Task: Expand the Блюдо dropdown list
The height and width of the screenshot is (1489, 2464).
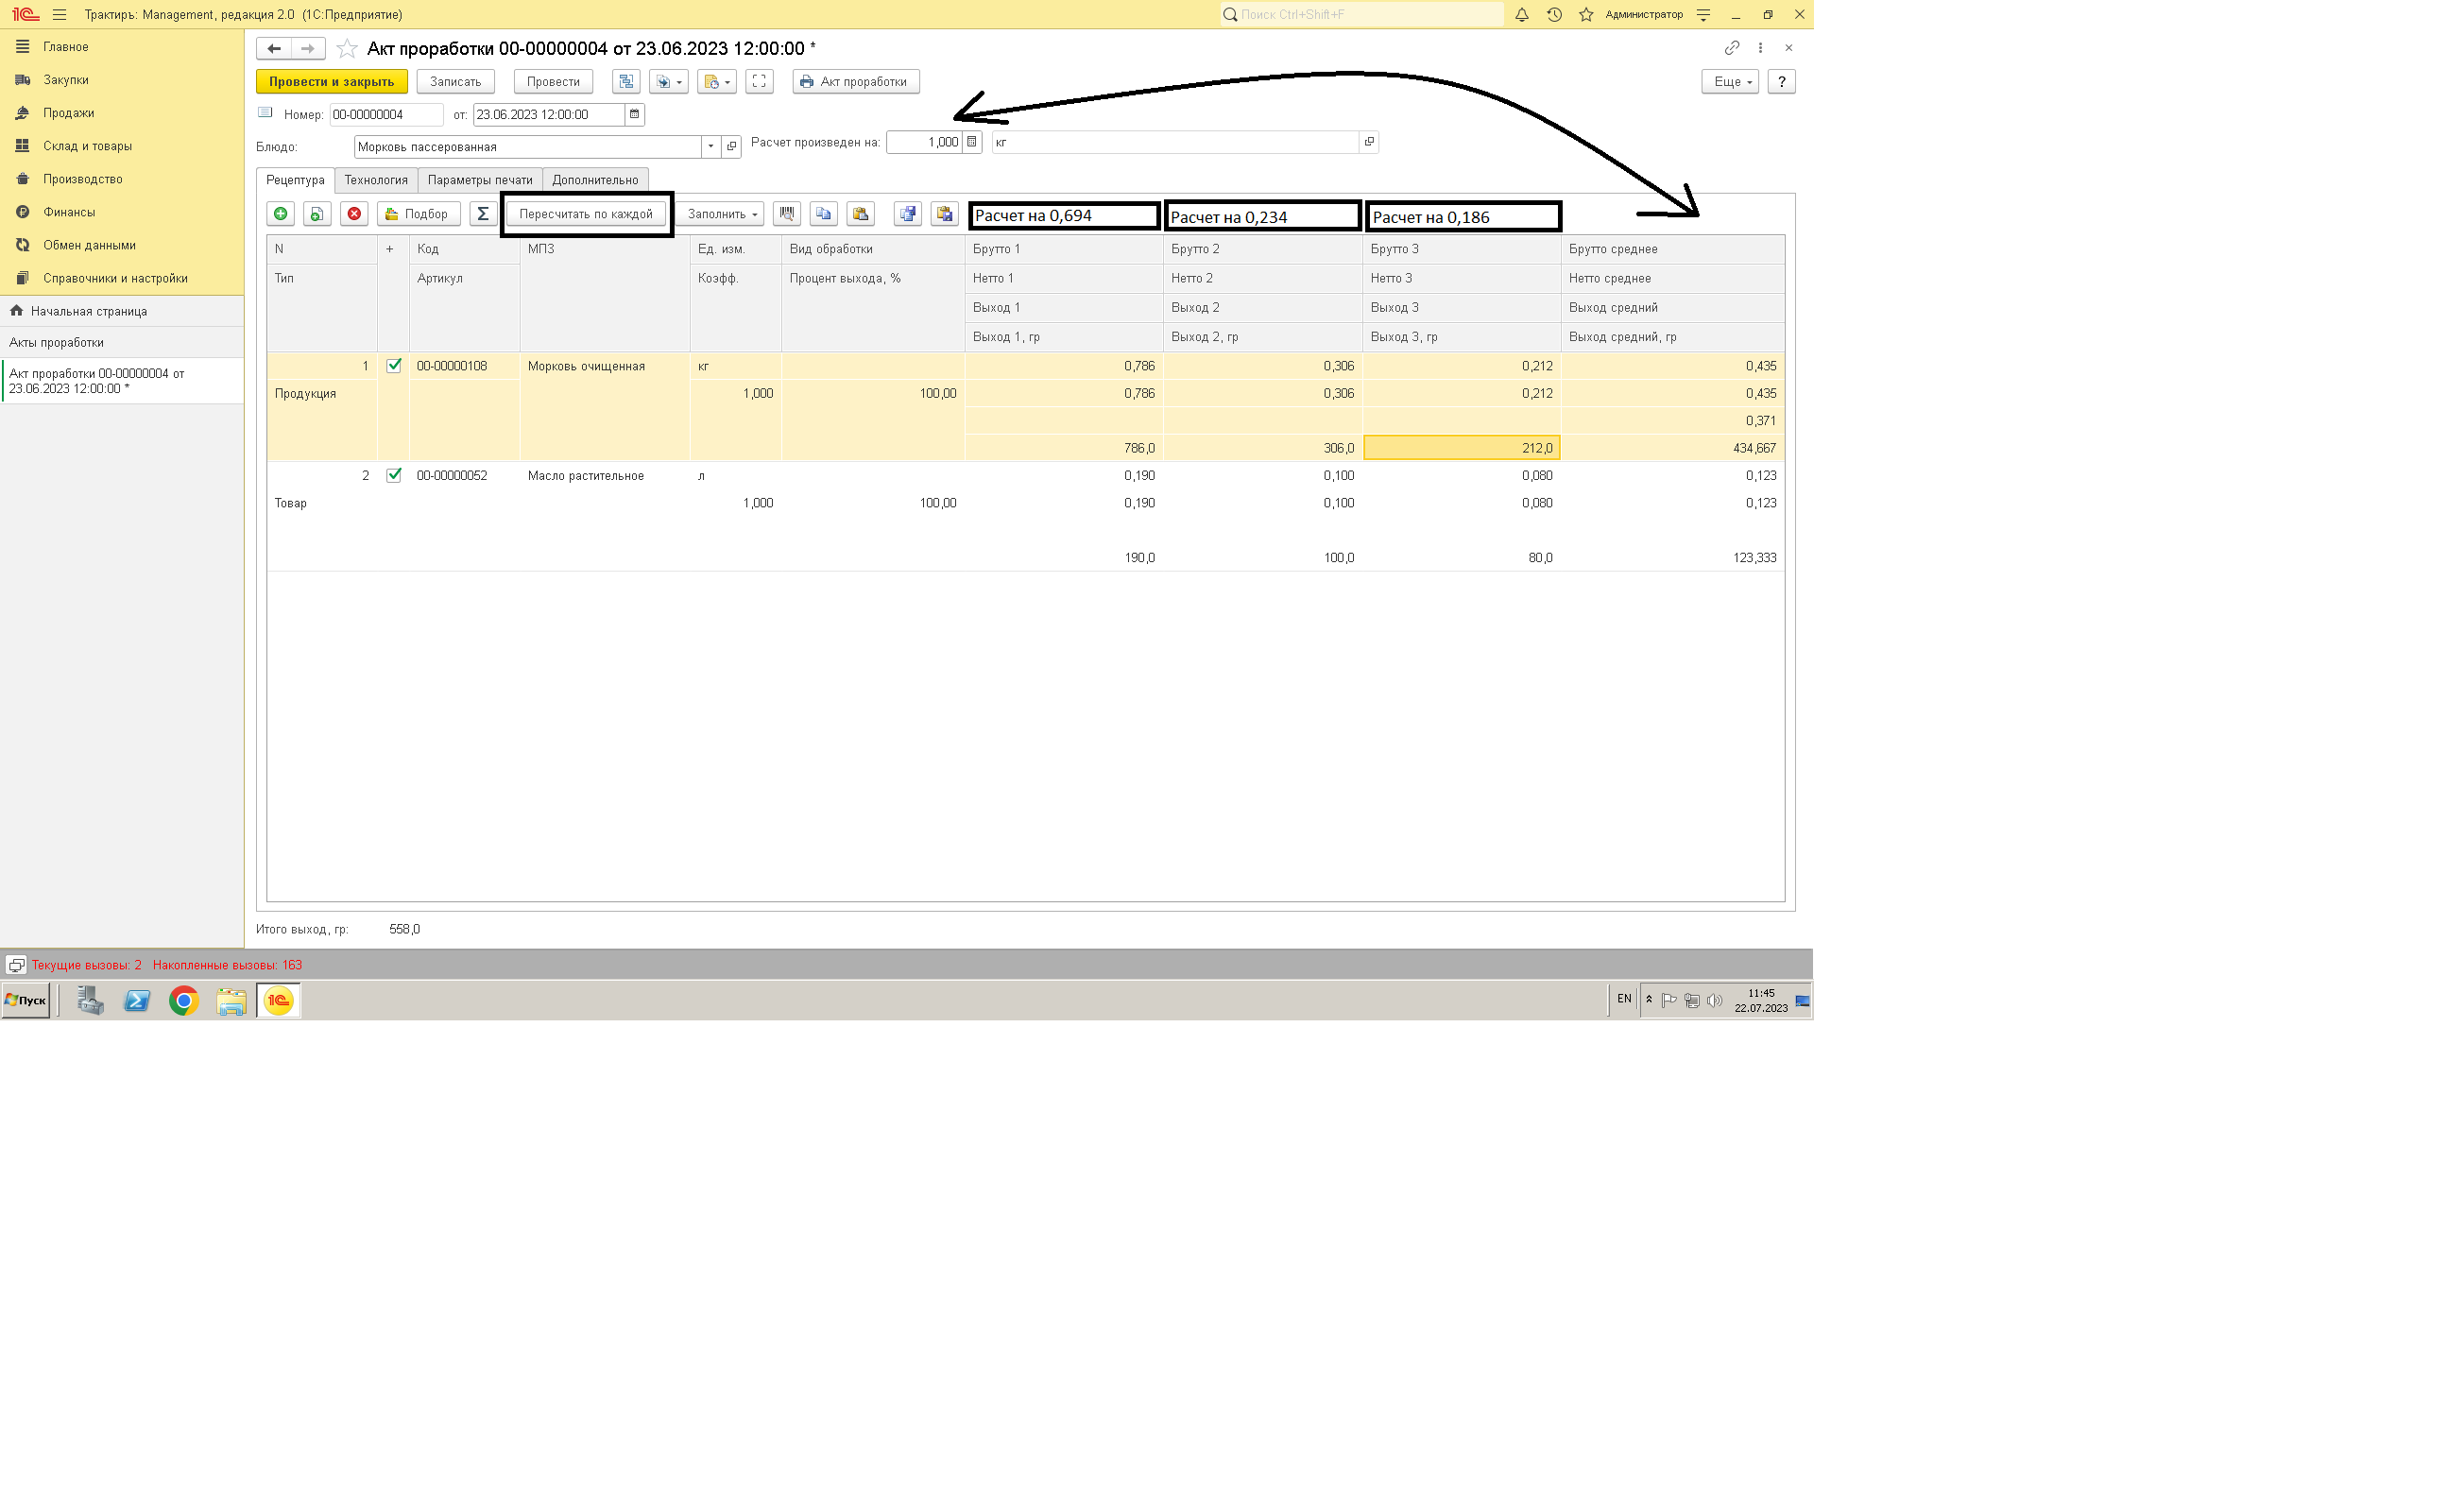Action: pos(710,147)
